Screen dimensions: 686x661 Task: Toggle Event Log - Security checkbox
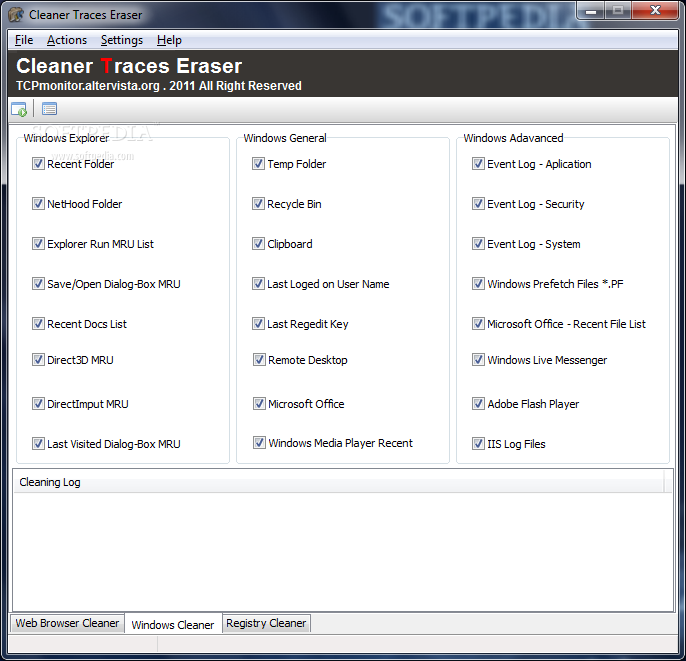pos(478,204)
